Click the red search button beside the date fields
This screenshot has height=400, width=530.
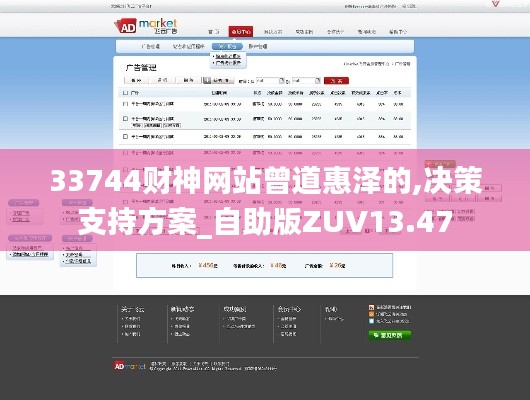[x=336, y=80]
